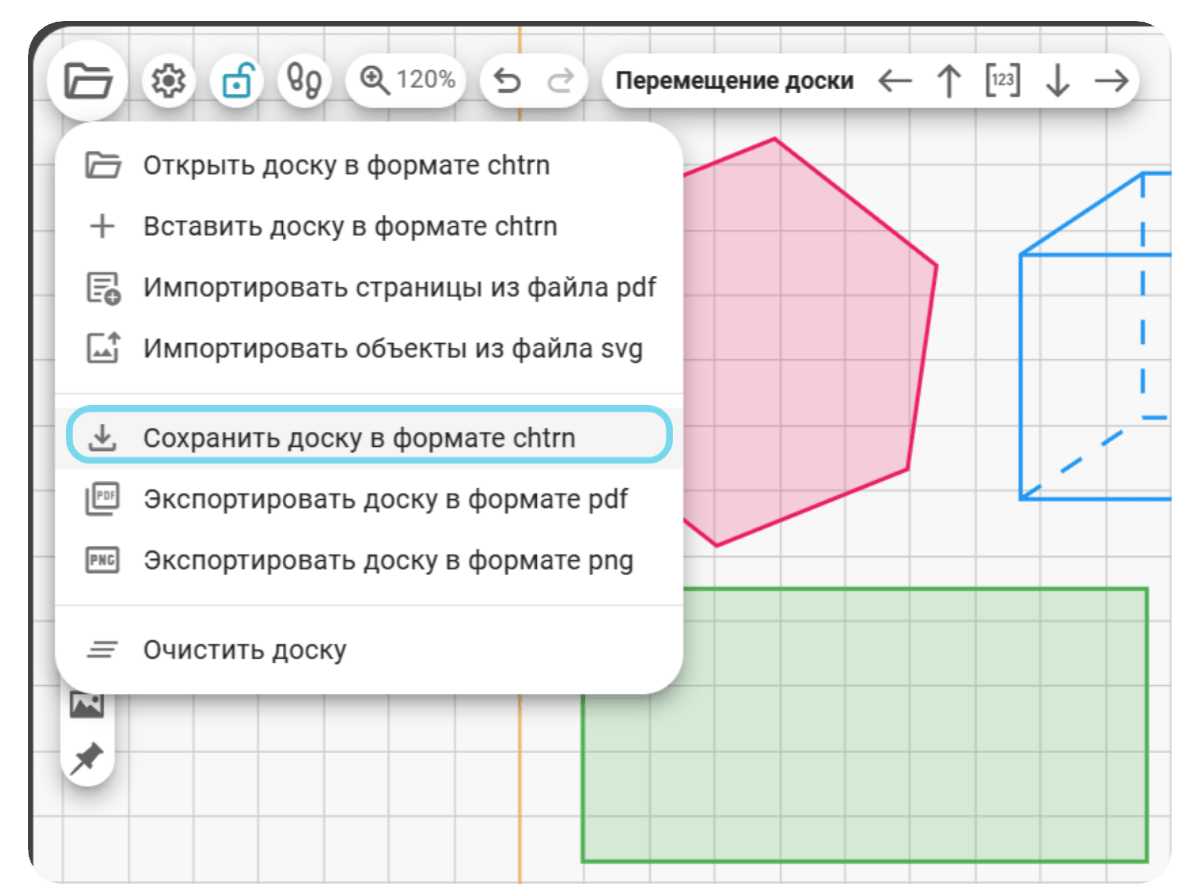
Task: Select 'Импортировать страницы из файла pdf'
Action: tap(369, 288)
